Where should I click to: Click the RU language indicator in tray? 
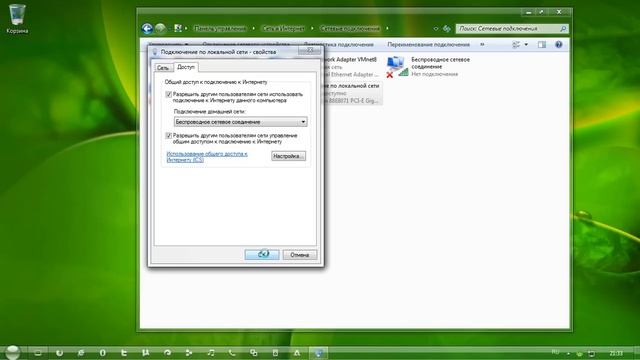click(556, 352)
